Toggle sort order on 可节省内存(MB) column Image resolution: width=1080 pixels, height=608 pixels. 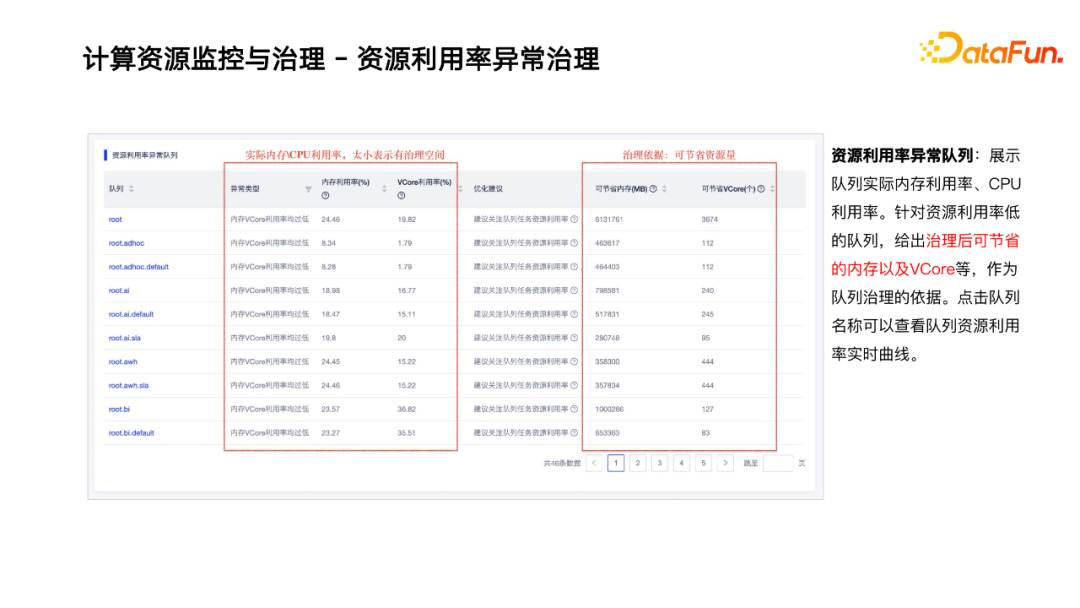(666, 186)
